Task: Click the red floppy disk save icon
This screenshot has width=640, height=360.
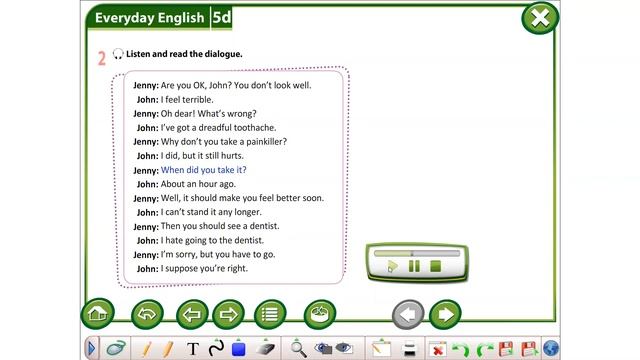Action: (506, 349)
